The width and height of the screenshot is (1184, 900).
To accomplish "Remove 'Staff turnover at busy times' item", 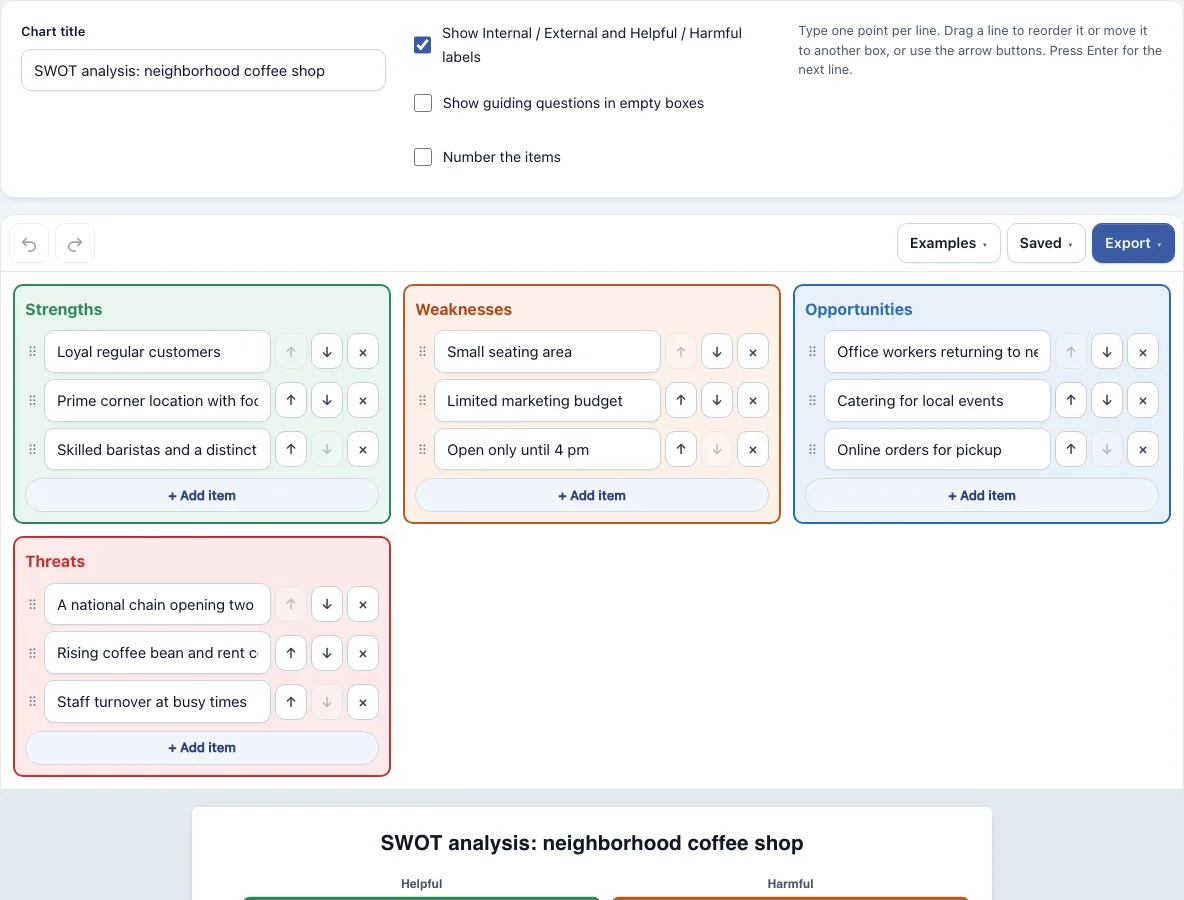I will (x=363, y=702).
